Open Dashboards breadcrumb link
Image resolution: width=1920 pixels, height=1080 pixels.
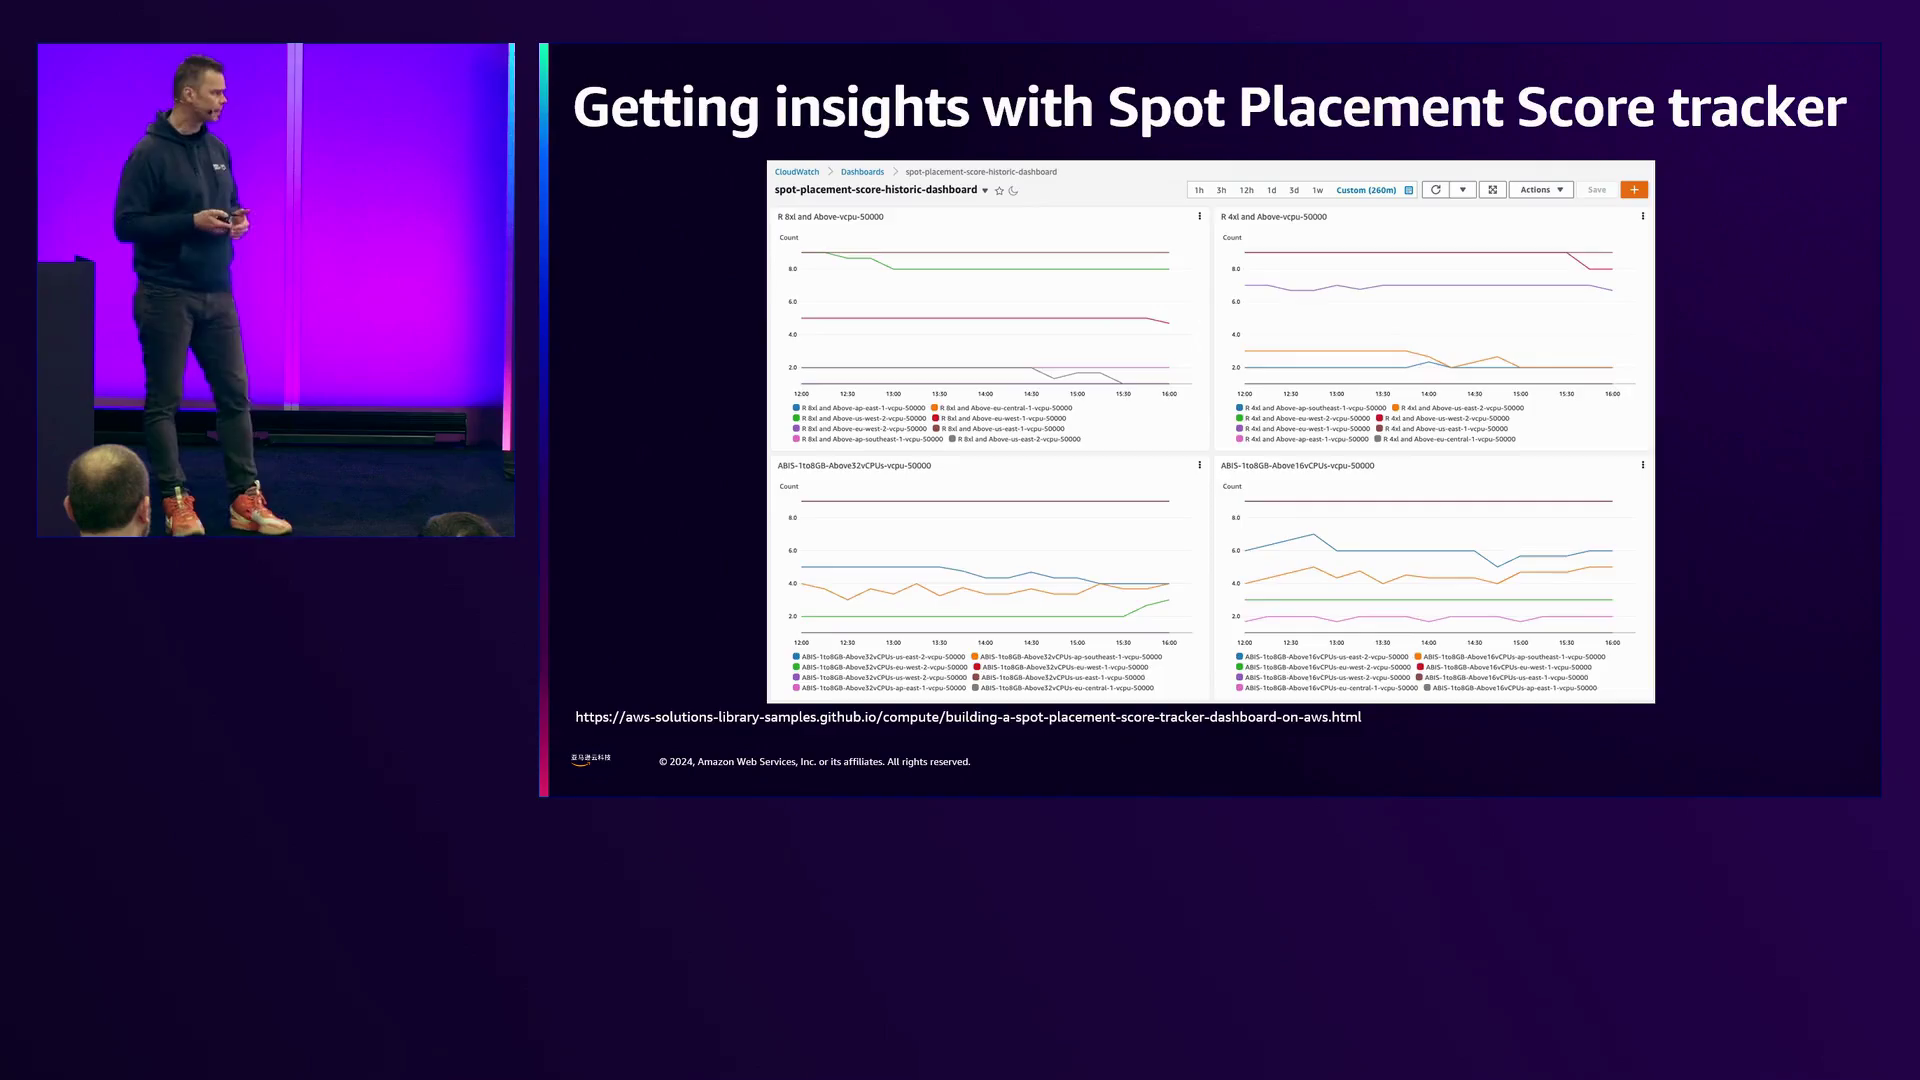pyautogui.click(x=862, y=172)
